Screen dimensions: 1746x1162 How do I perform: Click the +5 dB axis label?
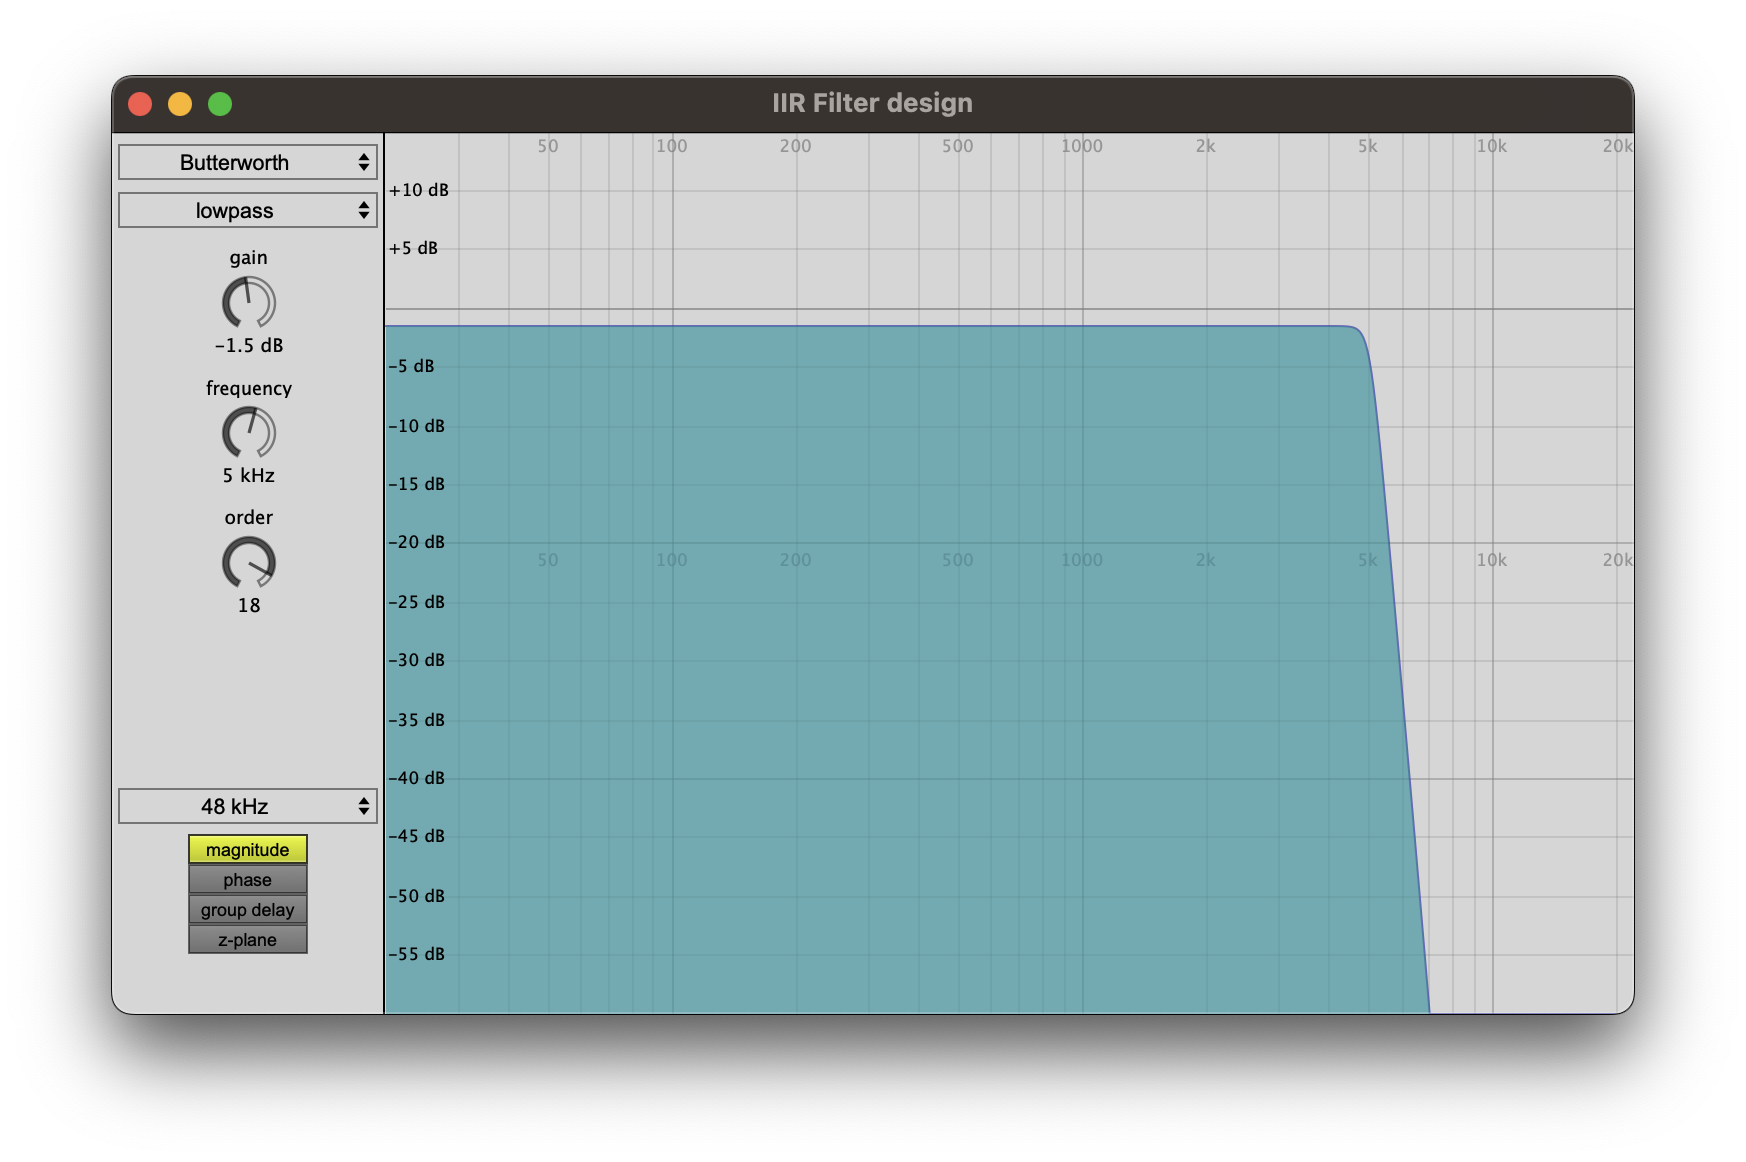414,248
